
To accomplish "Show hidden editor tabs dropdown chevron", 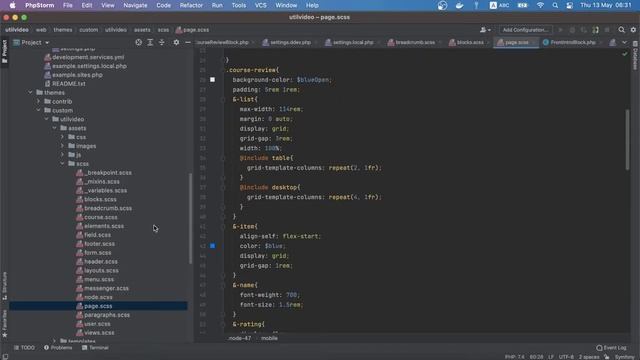I will point(624,42).
